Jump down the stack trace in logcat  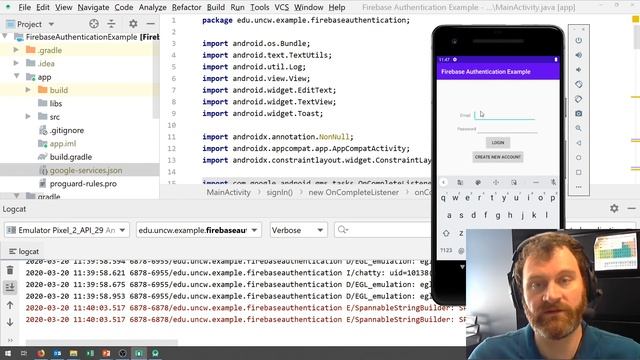10,322
